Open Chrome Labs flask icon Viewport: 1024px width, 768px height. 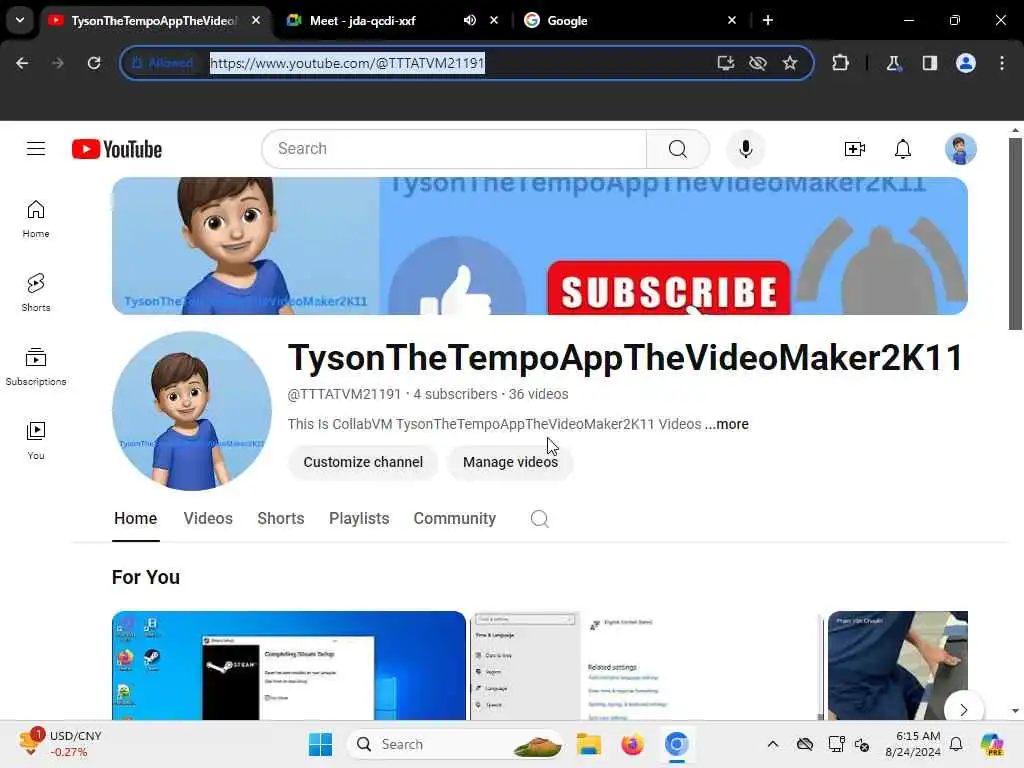[893, 63]
